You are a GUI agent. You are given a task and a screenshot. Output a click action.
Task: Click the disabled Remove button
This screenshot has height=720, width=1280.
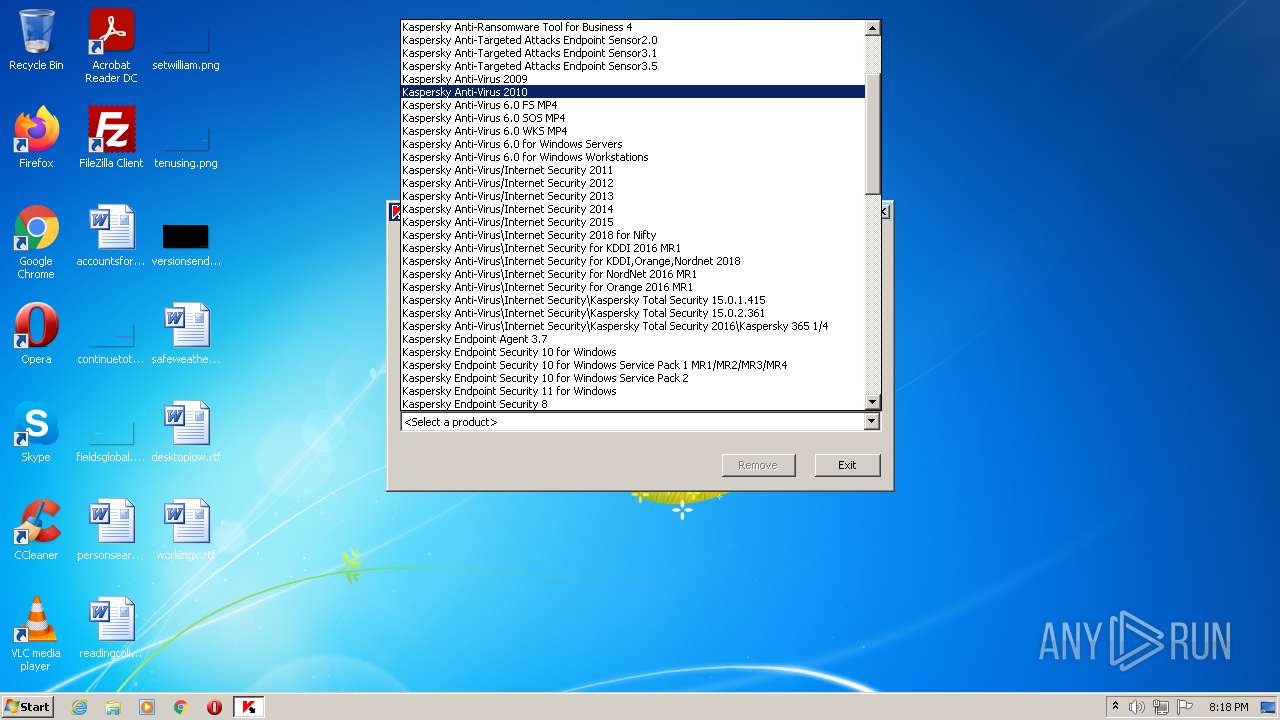tap(758, 465)
